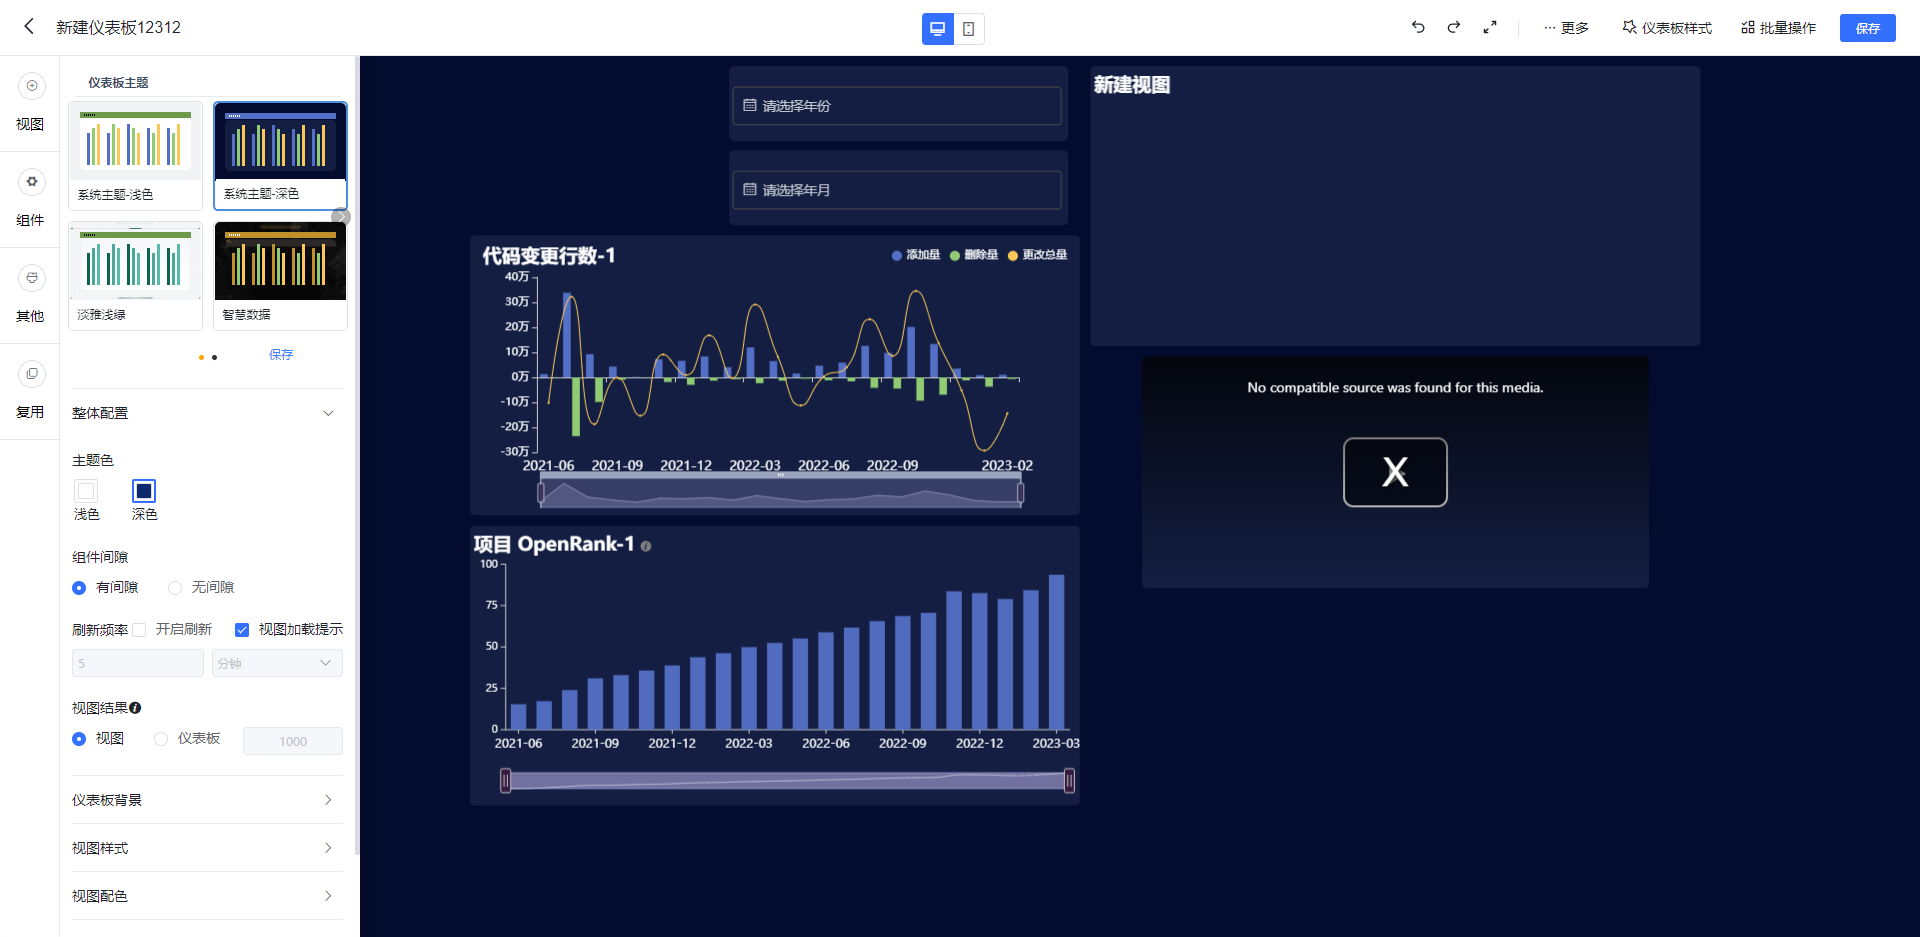Viewport: 1920px width, 937px height.
Task: Open 批量操作 menu
Action: (1778, 28)
